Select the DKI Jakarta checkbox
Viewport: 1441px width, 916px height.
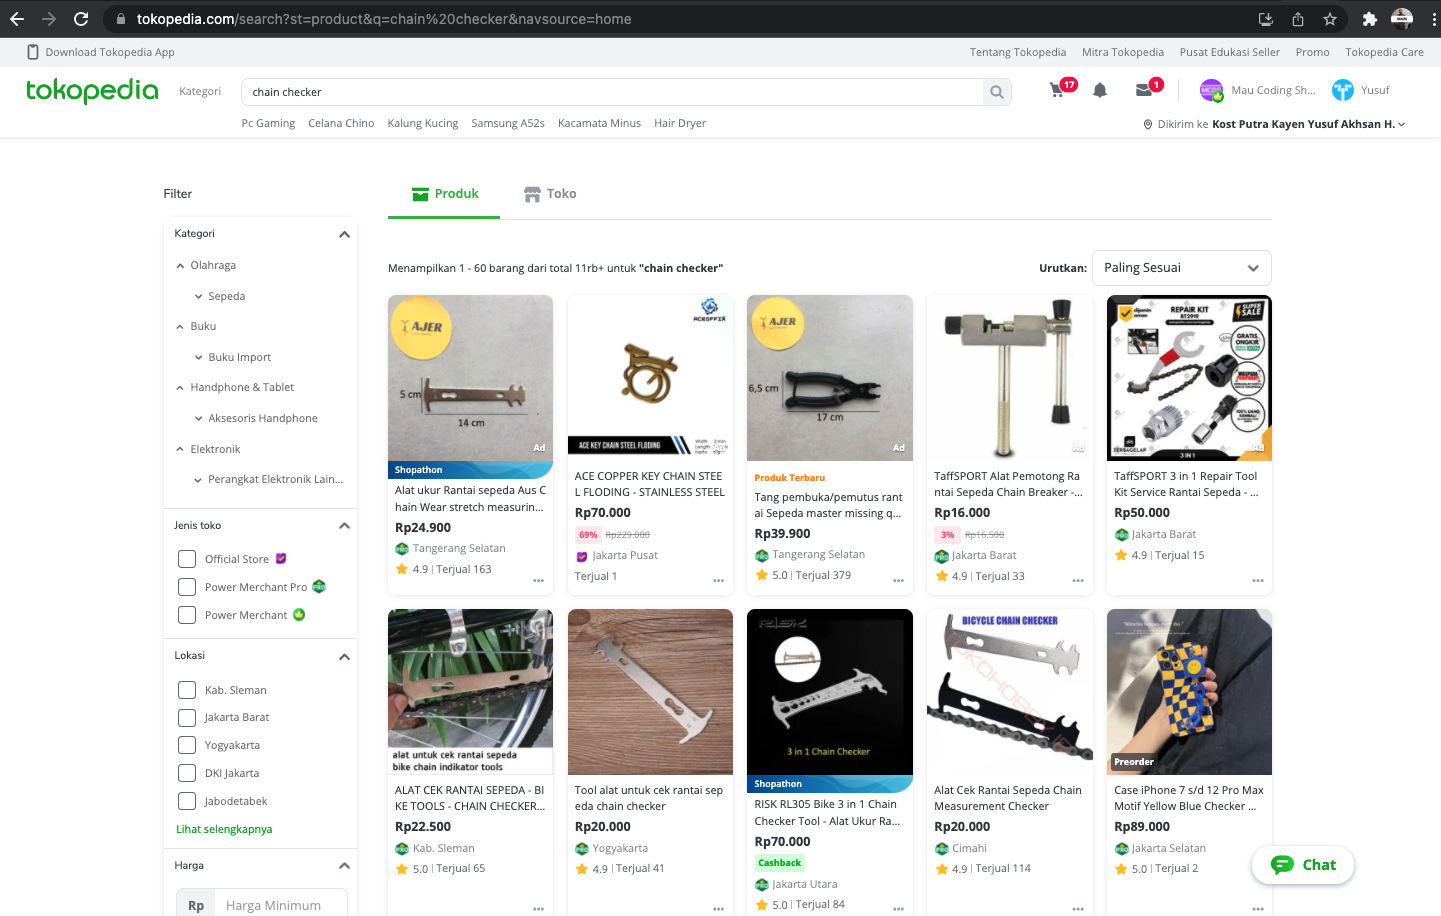tap(187, 773)
